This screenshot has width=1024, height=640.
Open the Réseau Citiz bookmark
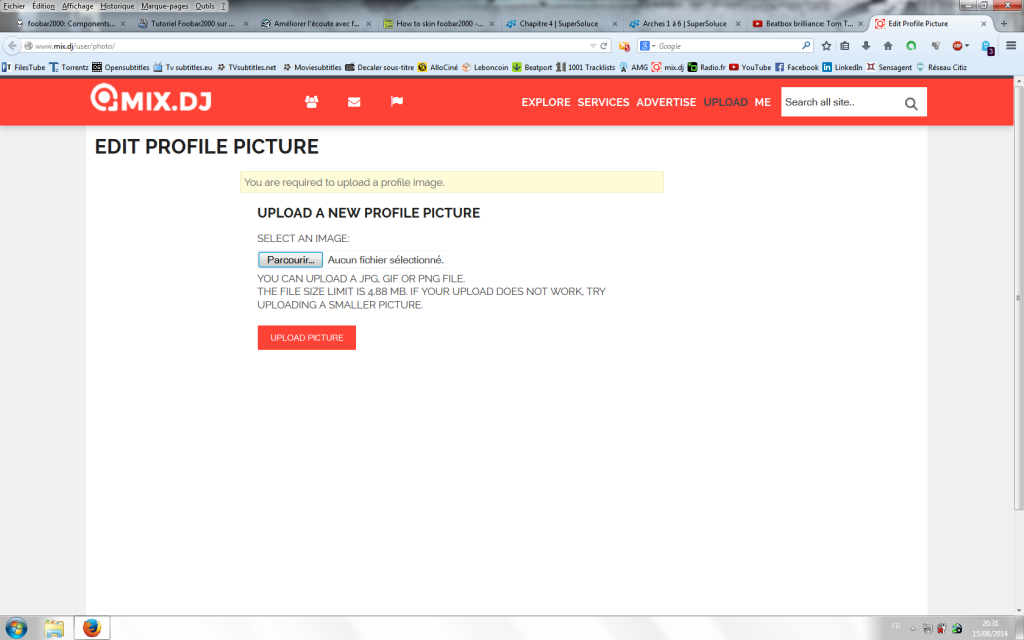[x=941, y=67]
